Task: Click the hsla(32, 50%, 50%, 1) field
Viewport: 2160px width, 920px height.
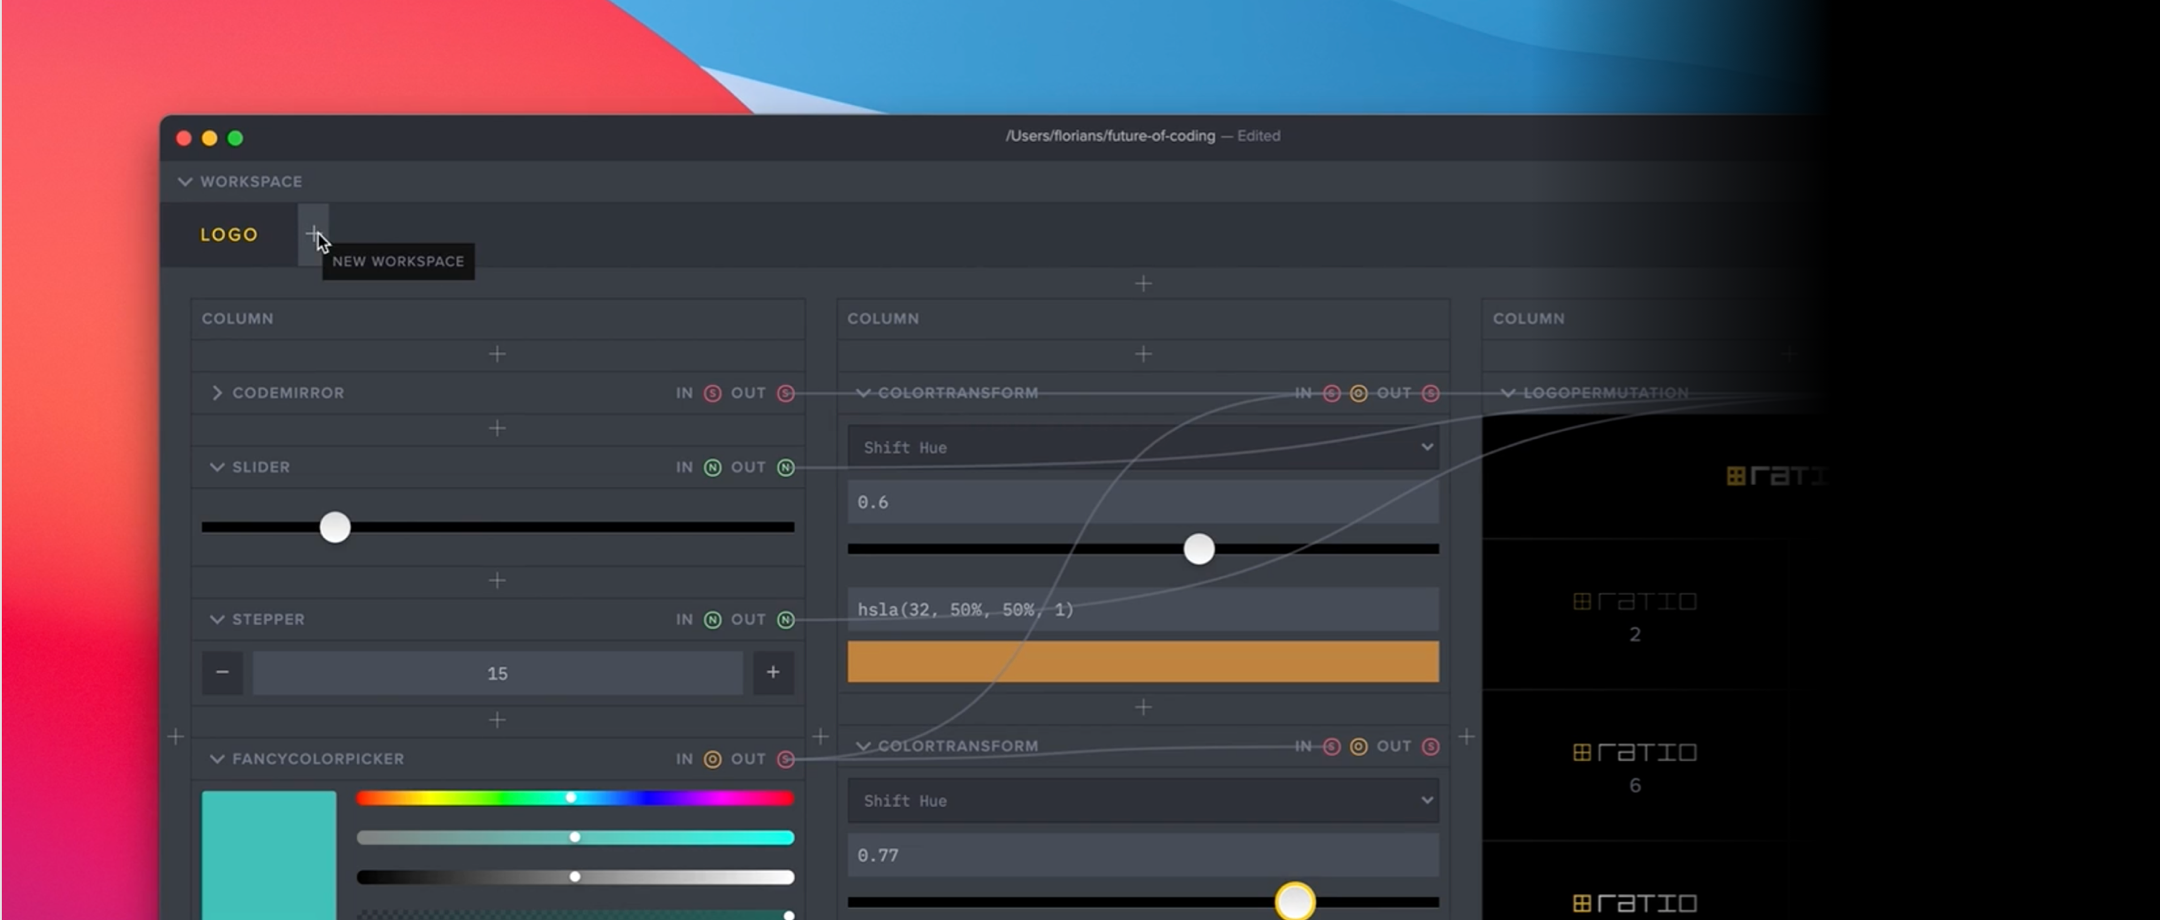Action: click(1143, 609)
